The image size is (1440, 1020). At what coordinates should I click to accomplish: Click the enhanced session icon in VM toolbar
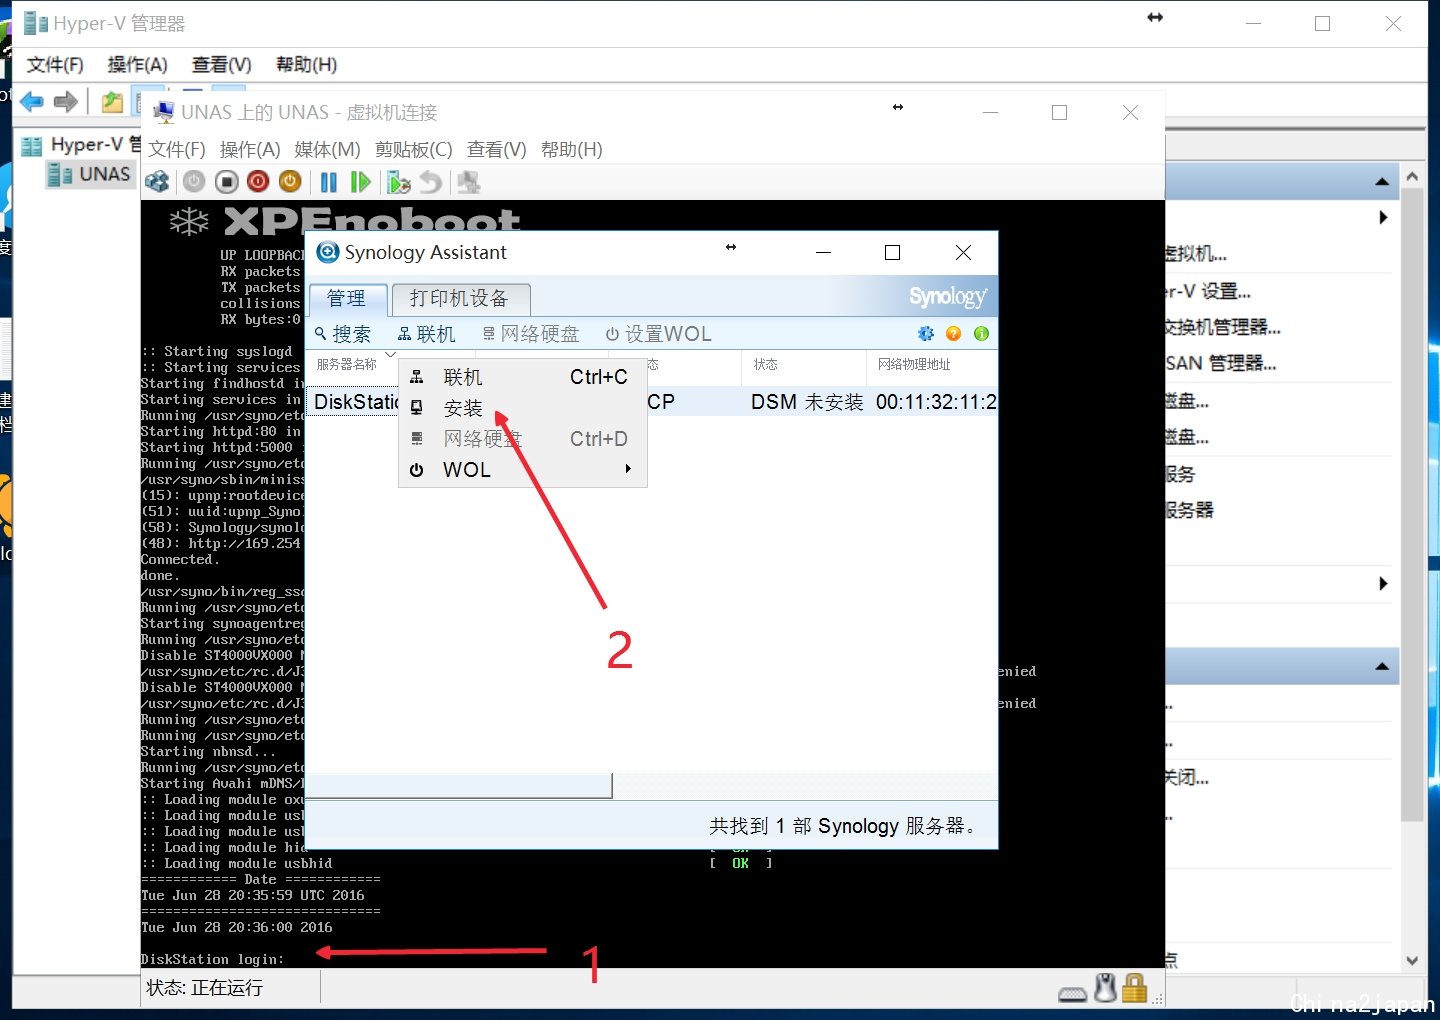click(469, 182)
